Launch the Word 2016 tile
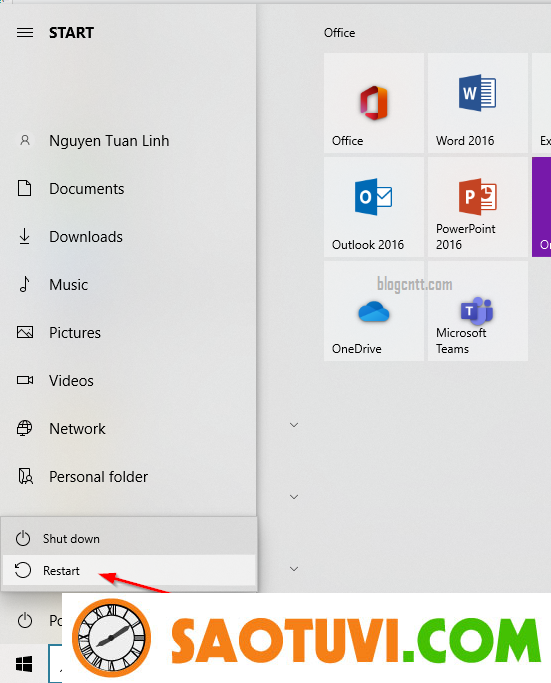551x683 pixels. point(478,103)
